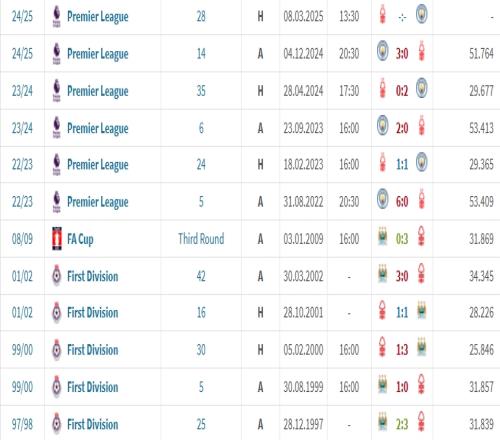The width and height of the screenshot is (500, 440).
Task: Click old Manchester City crest in 03.01.2009 row
Action: 383,236
